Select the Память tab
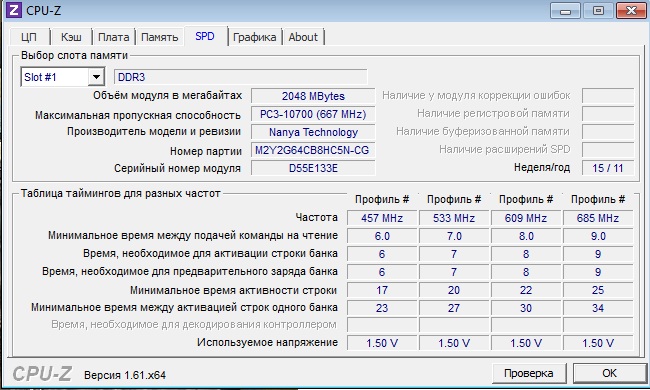 click(160, 37)
